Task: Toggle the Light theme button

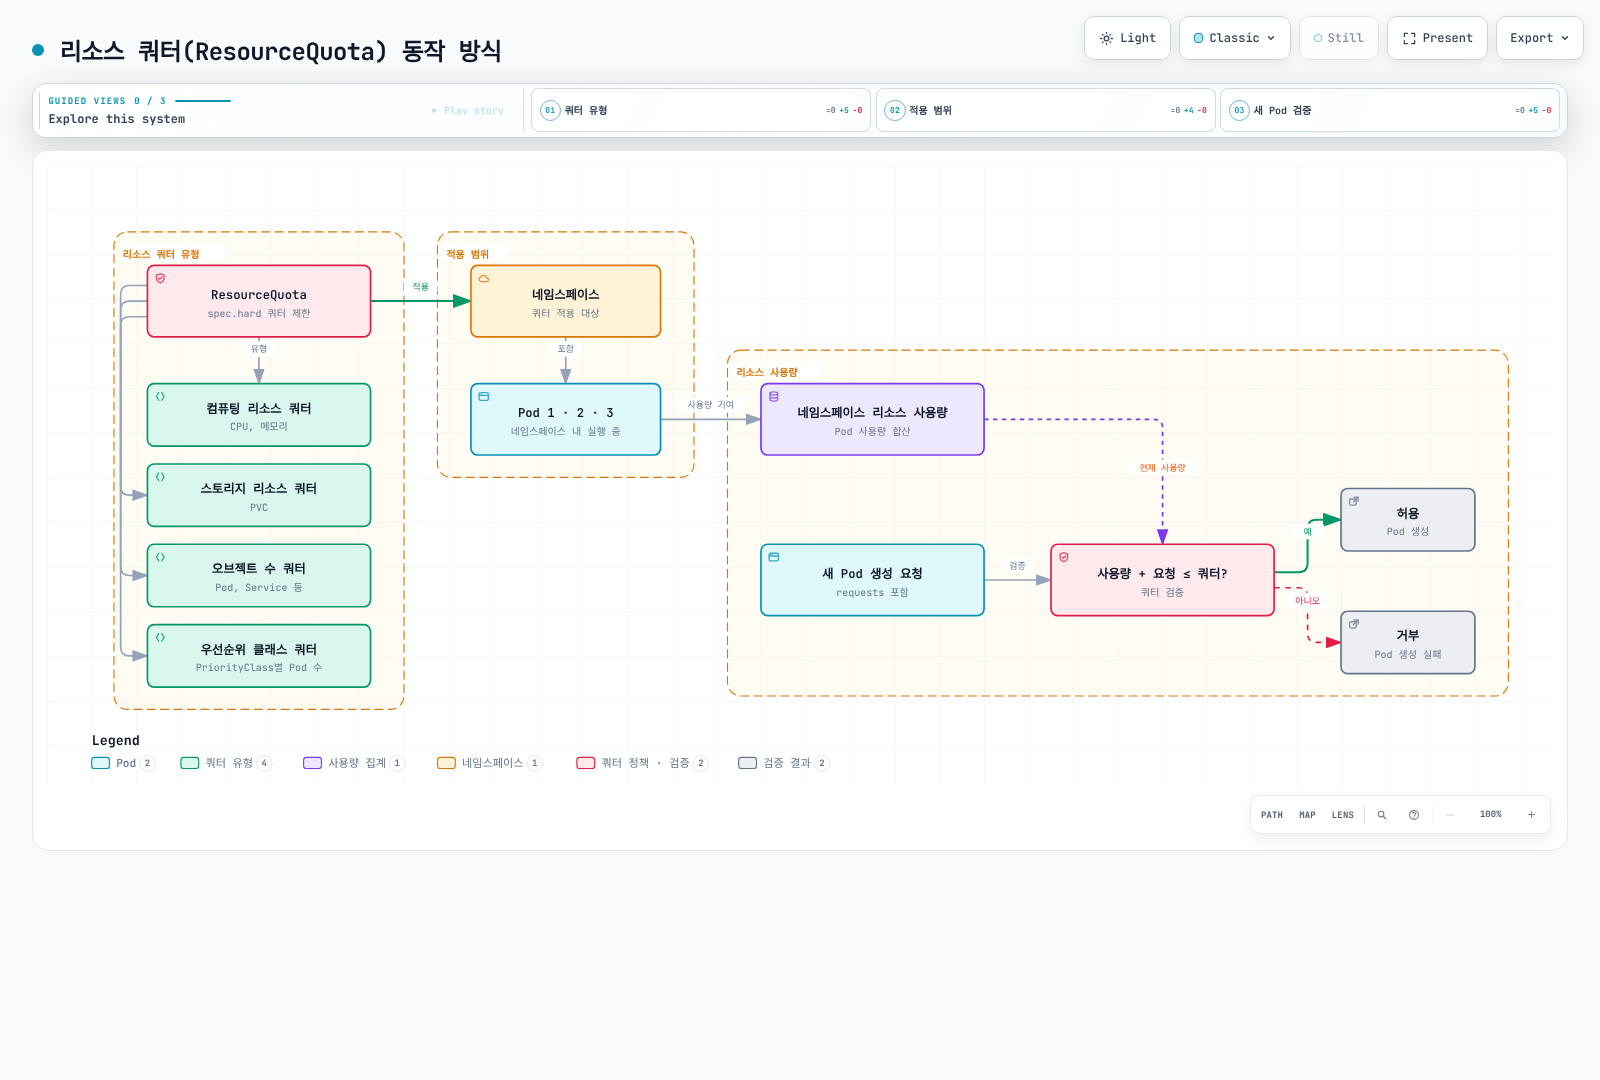Action: [x=1127, y=38]
